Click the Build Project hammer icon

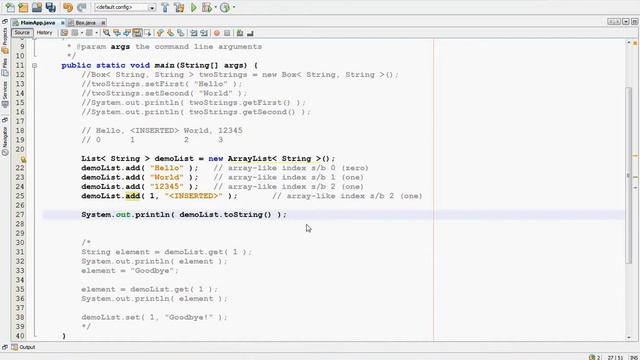click(x=165, y=7)
